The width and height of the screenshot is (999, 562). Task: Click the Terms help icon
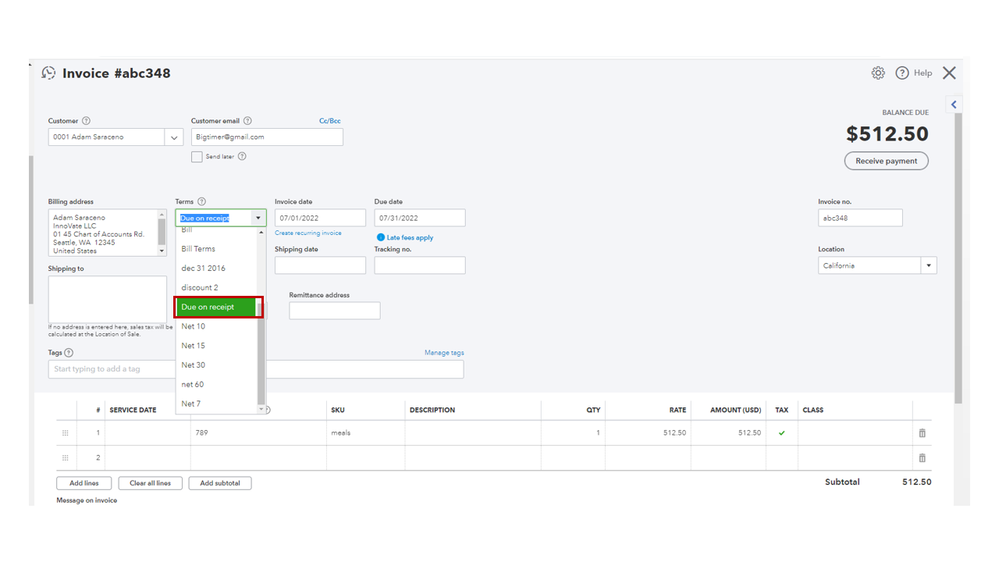click(x=201, y=201)
